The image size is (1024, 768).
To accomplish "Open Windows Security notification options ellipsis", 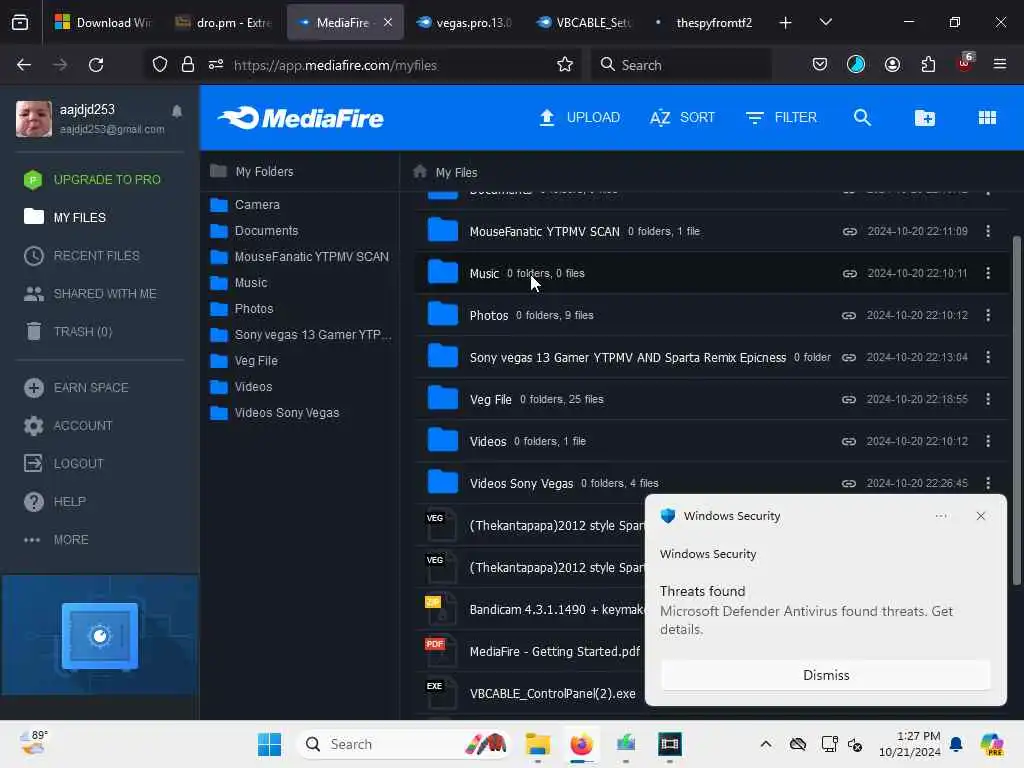I will tap(940, 516).
